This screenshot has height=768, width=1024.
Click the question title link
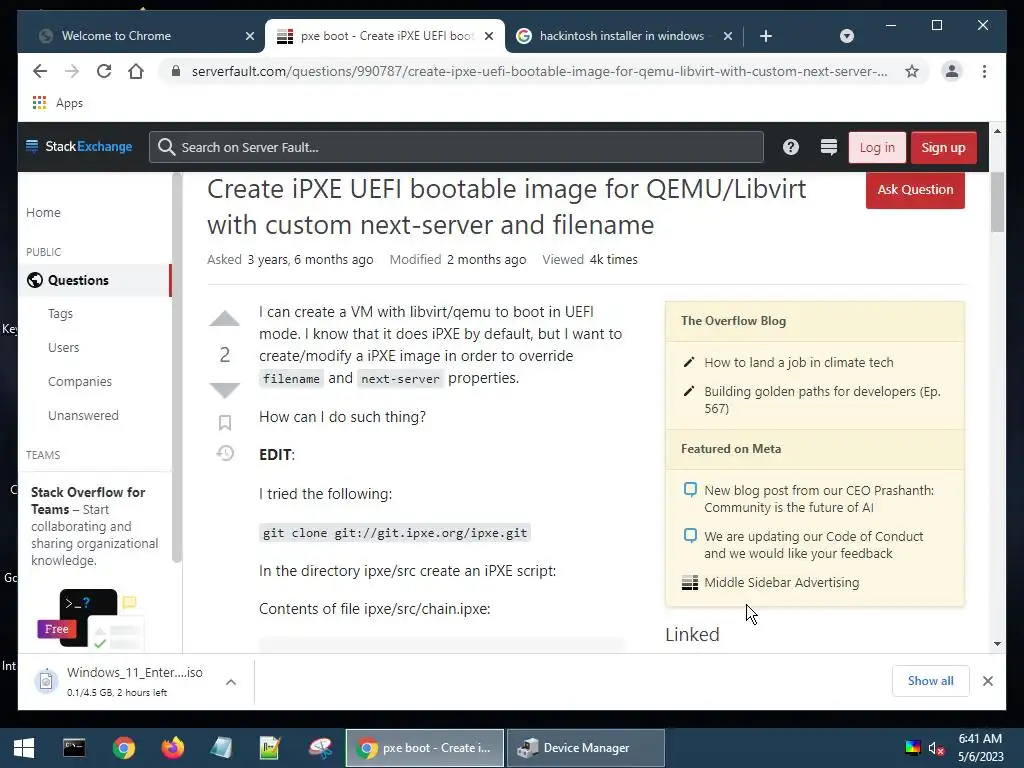[507, 206]
